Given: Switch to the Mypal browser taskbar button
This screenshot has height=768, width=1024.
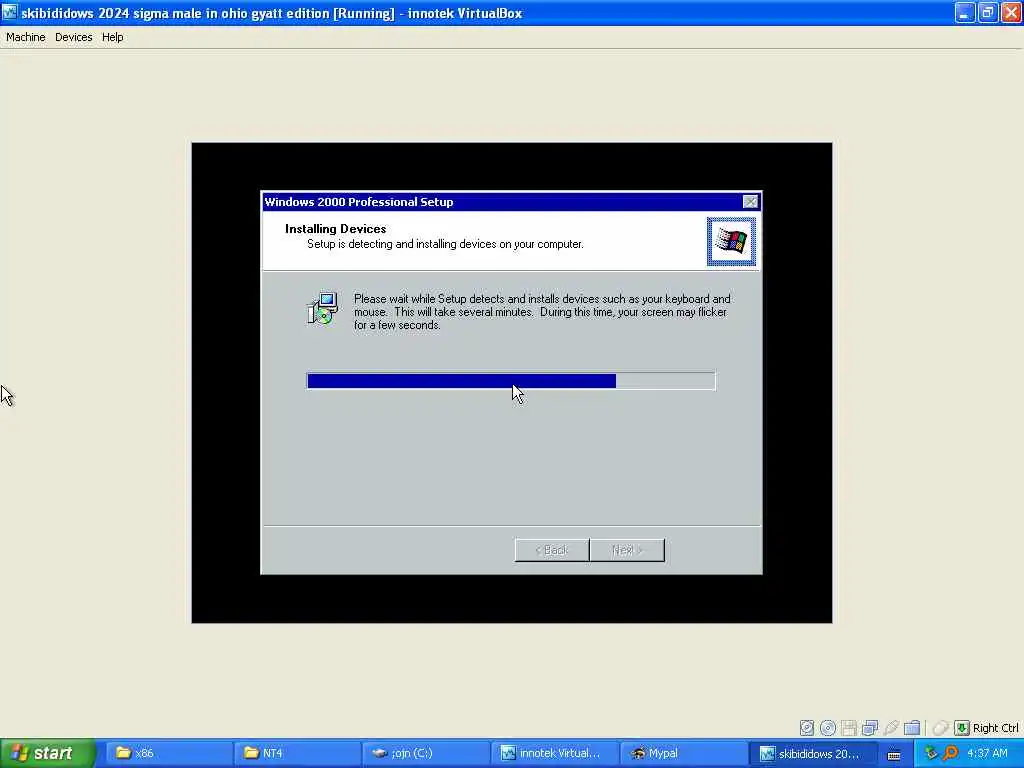Looking at the screenshot, I should [x=682, y=753].
